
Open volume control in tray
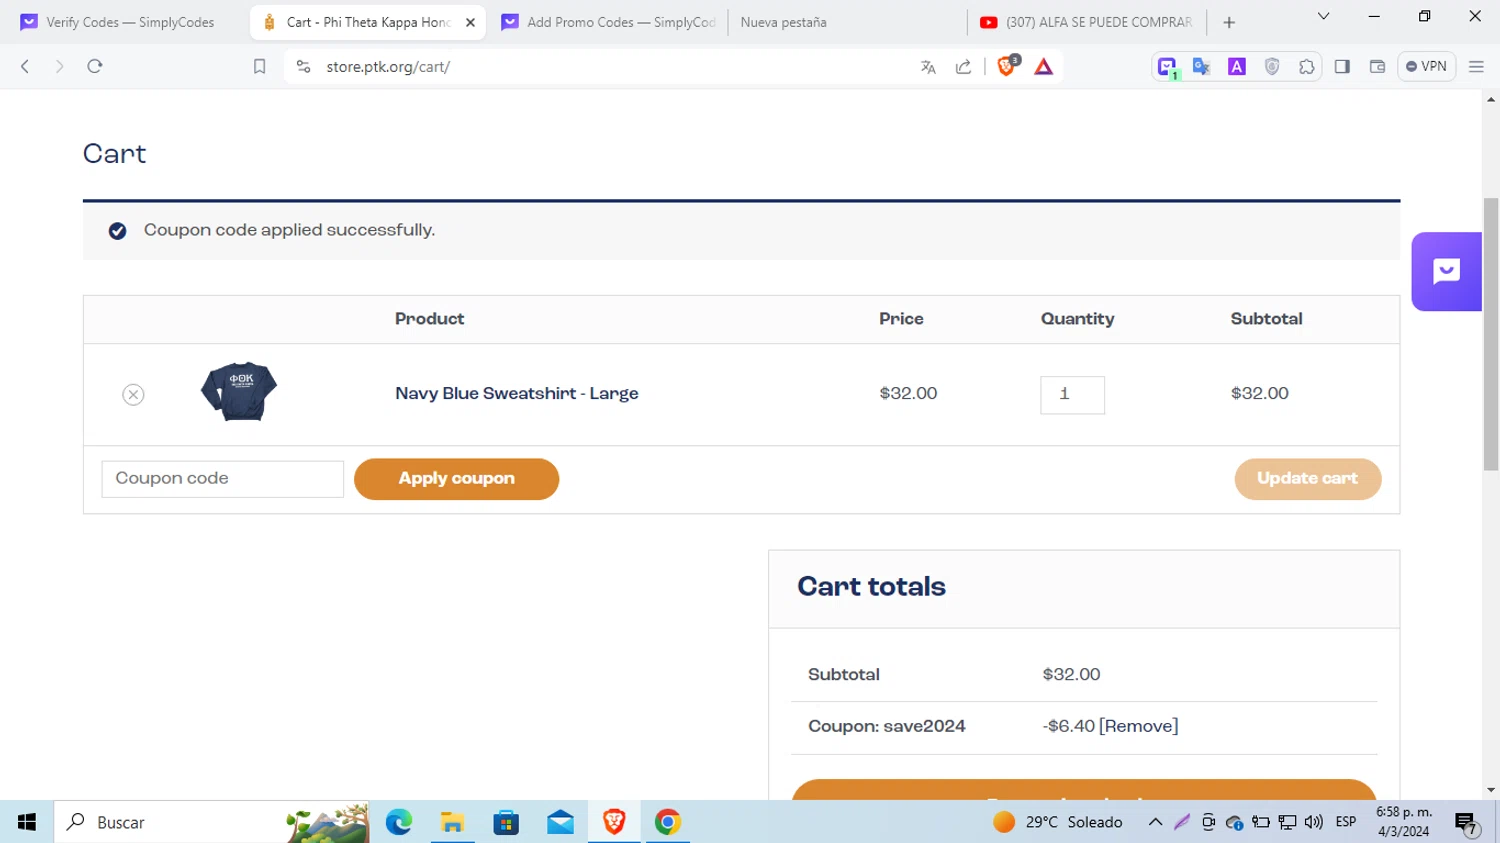[x=1314, y=822]
